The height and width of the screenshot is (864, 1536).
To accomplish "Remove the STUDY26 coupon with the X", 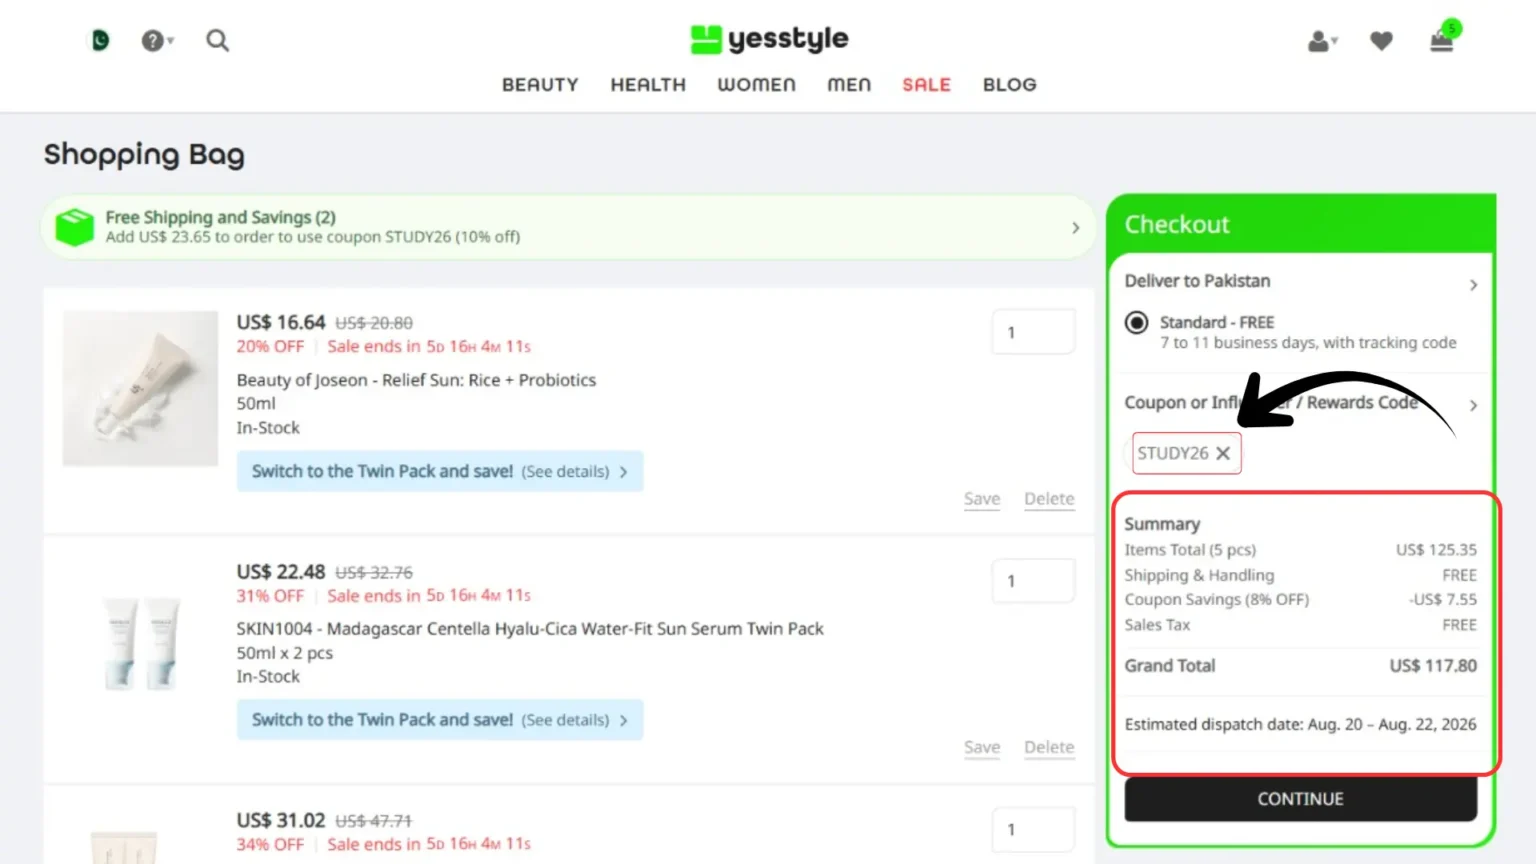I will tap(1223, 453).
